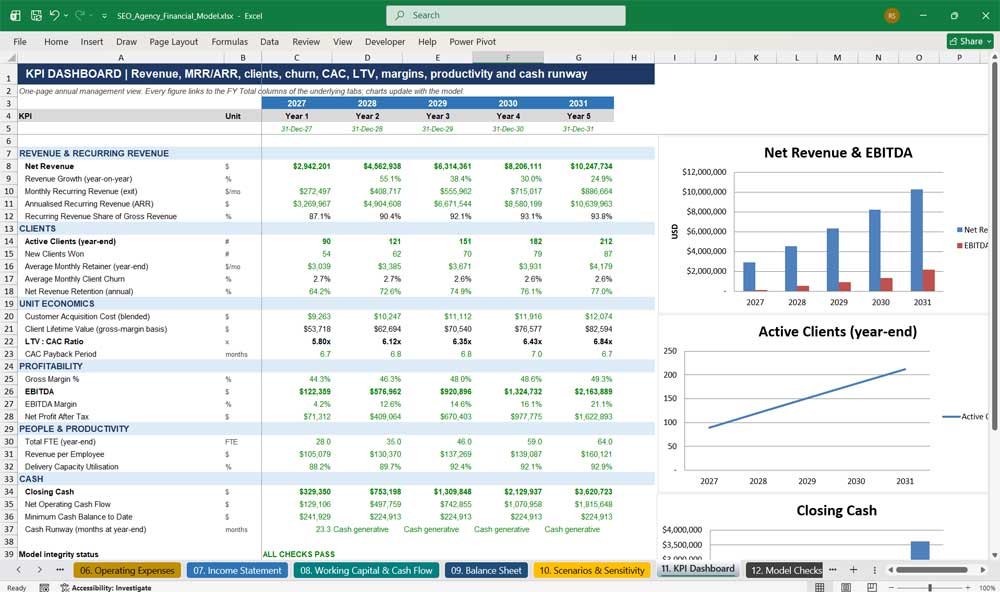Click the macro recording icon in status bar
The height and width of the screenshot is (592, 1000).
44,588
